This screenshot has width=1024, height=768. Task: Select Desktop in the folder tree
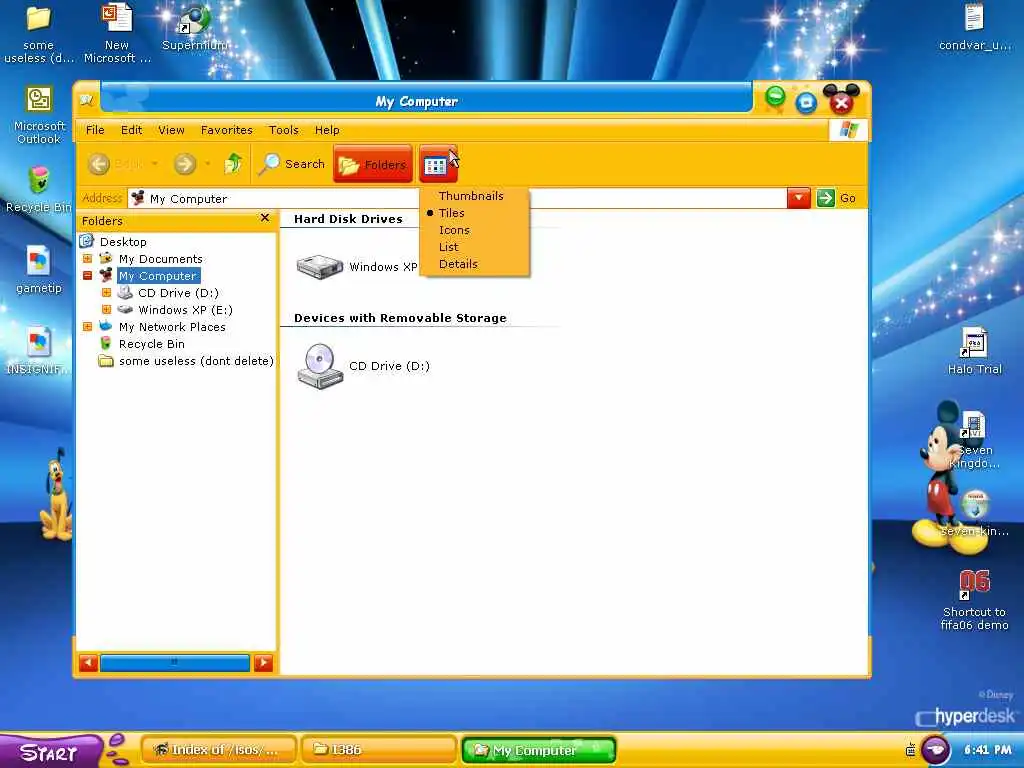pyautogui.click(x=123, y=242)
